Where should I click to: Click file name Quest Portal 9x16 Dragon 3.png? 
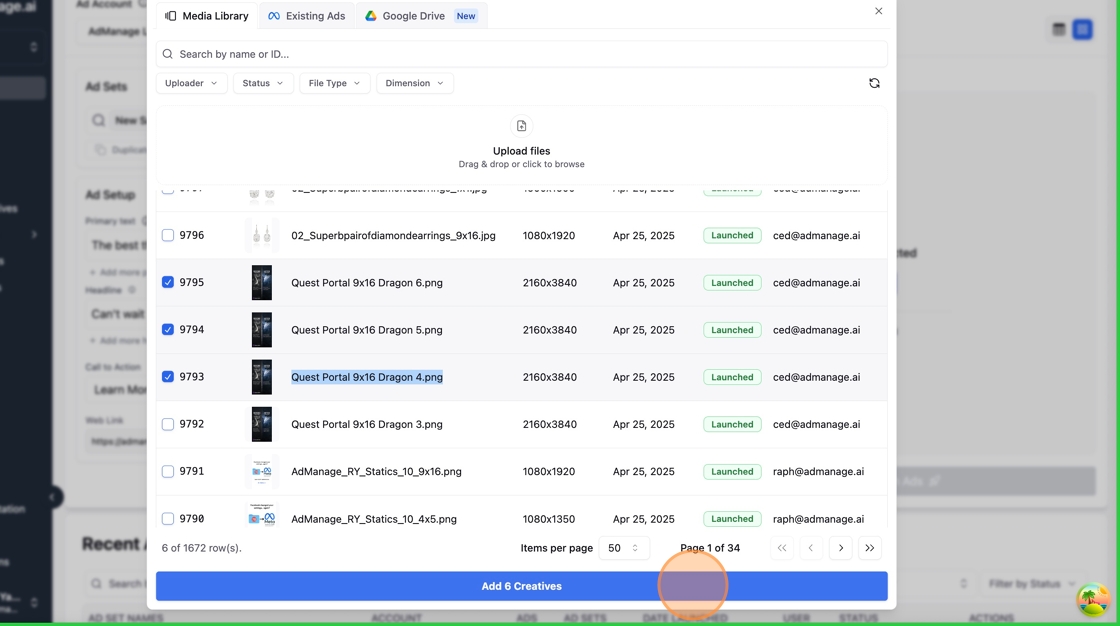[x=366, y=424]
